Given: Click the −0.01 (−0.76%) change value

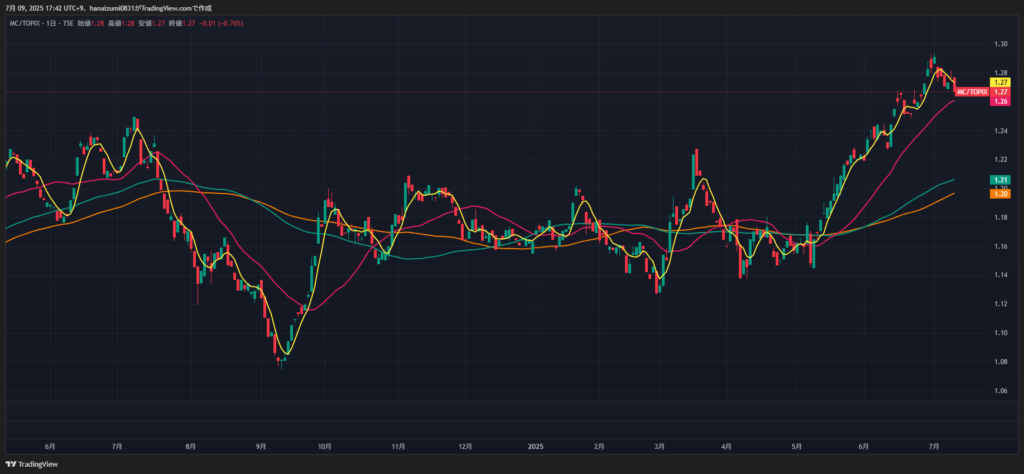Looking at the screenshot, I should pos(219,23).
